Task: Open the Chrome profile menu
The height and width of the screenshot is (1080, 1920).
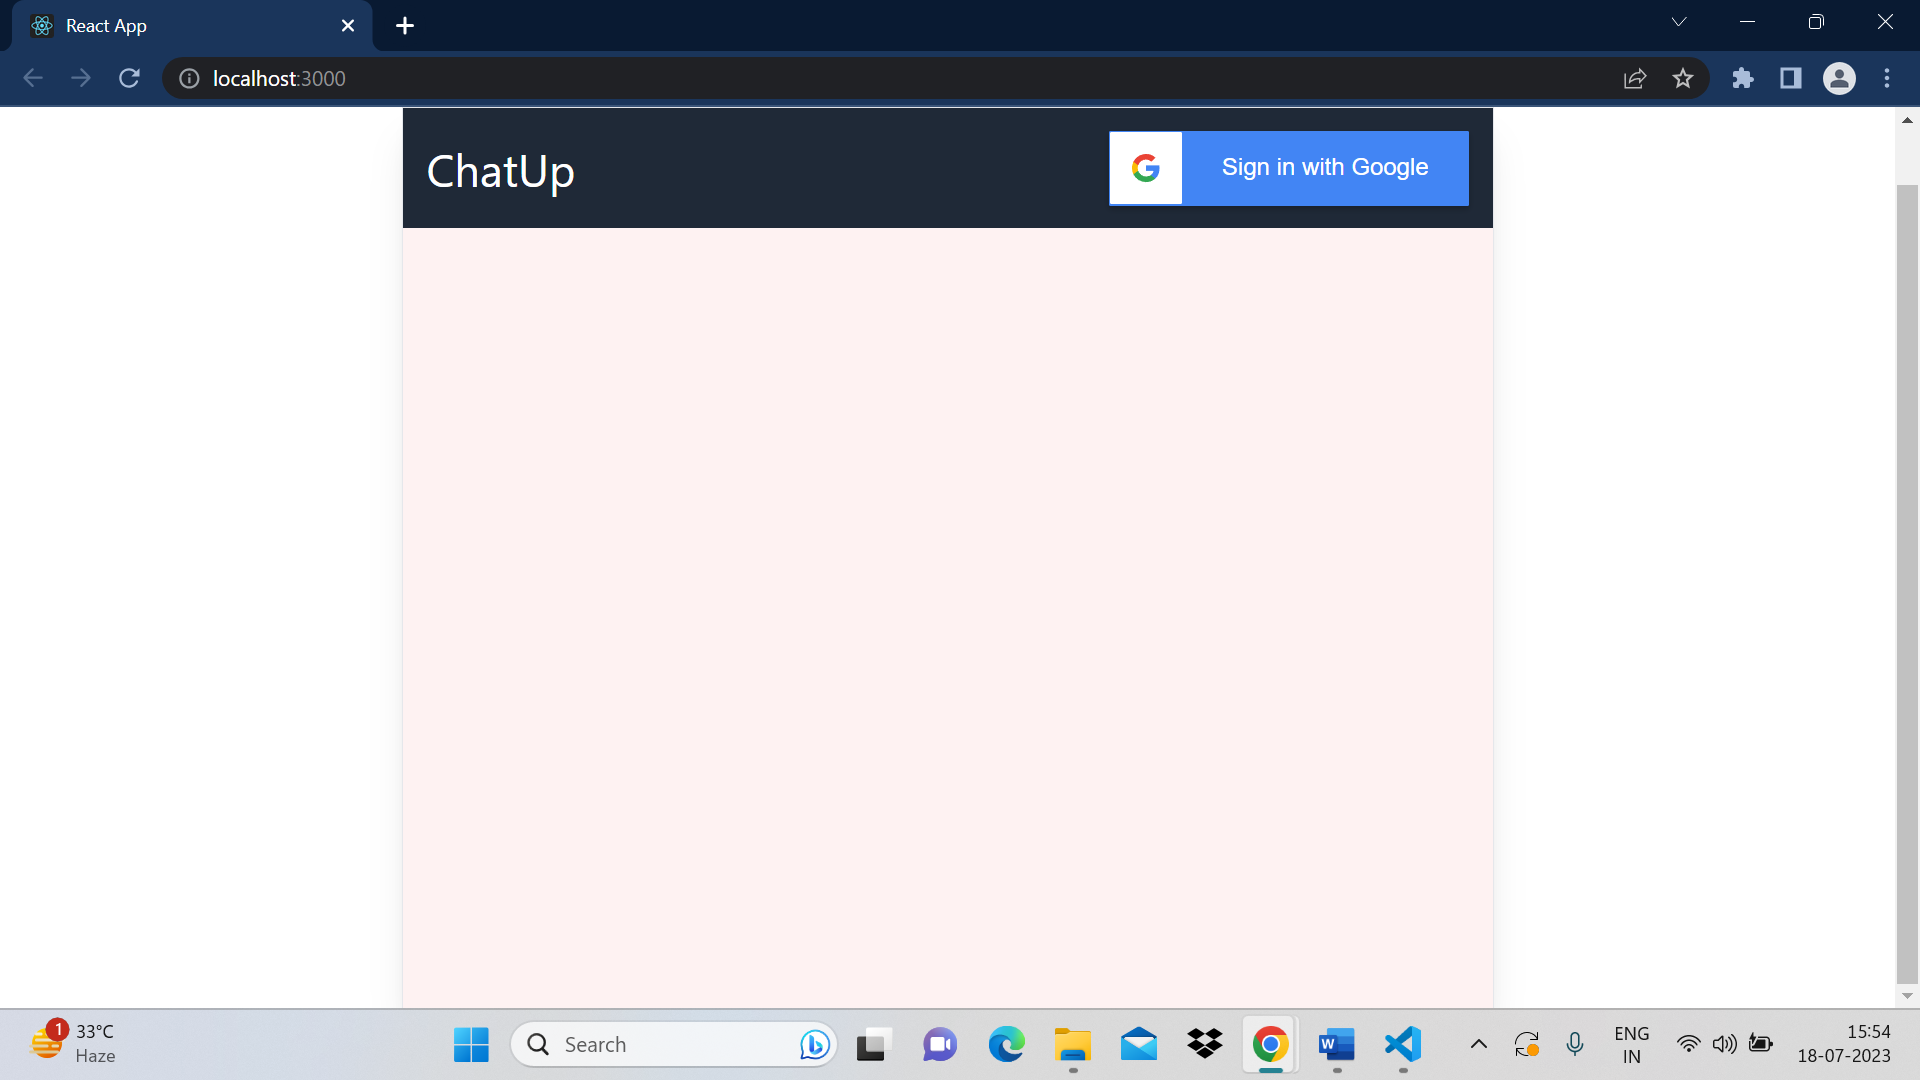Action: click(1839, 78)
